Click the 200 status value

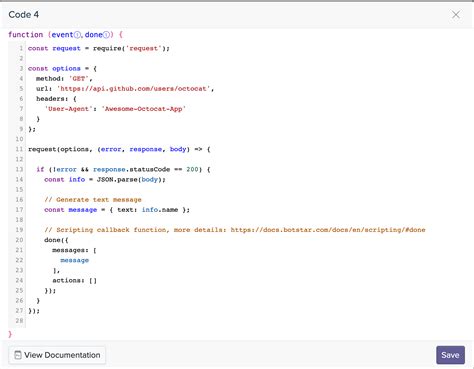[x=192, y=169]
